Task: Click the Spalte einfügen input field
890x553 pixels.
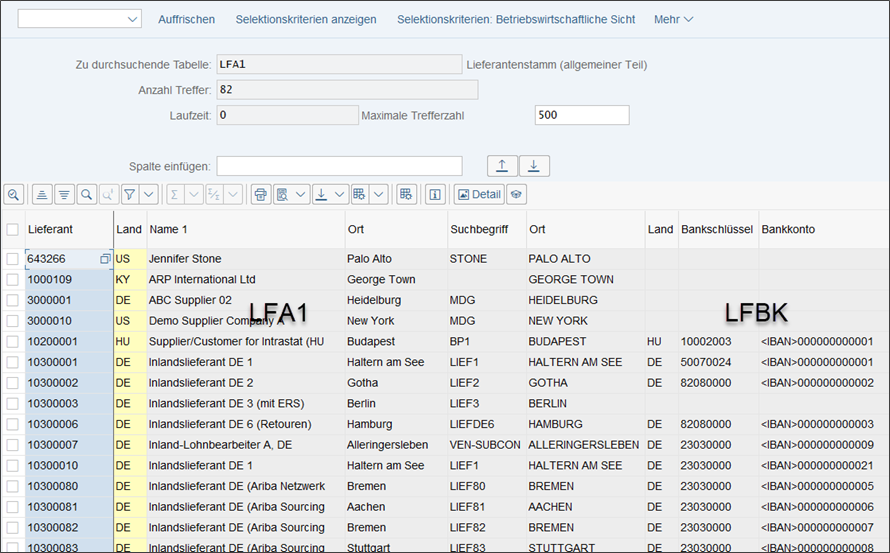Action: pyautogui.click(x=339, y=166)
